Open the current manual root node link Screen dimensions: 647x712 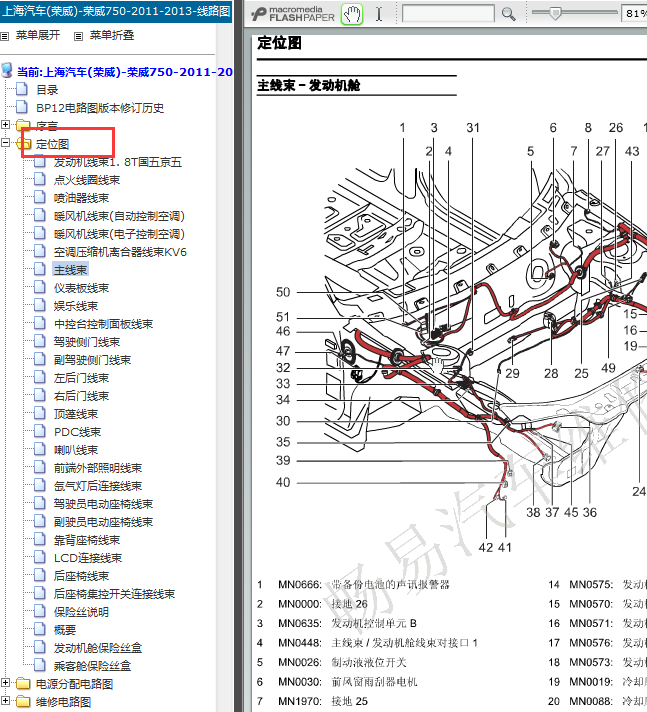tap(125, 72)
